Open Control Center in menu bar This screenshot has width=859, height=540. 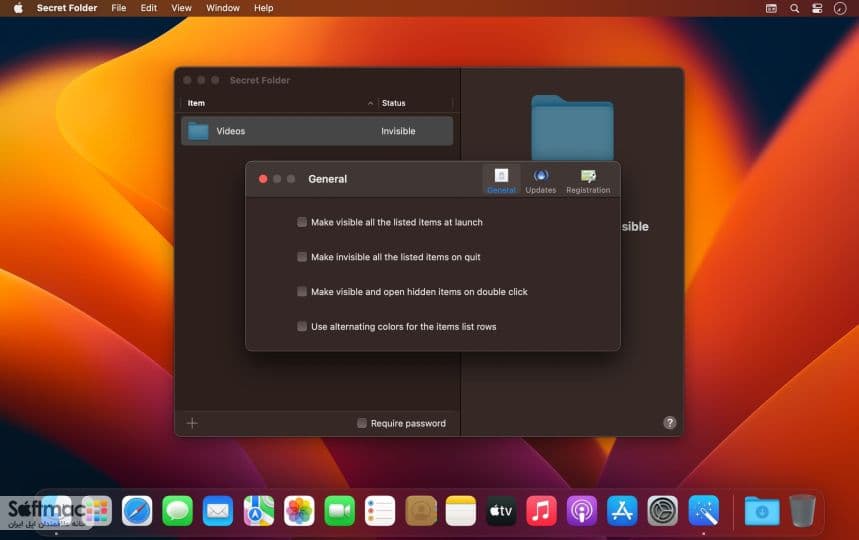coord(817,8)
